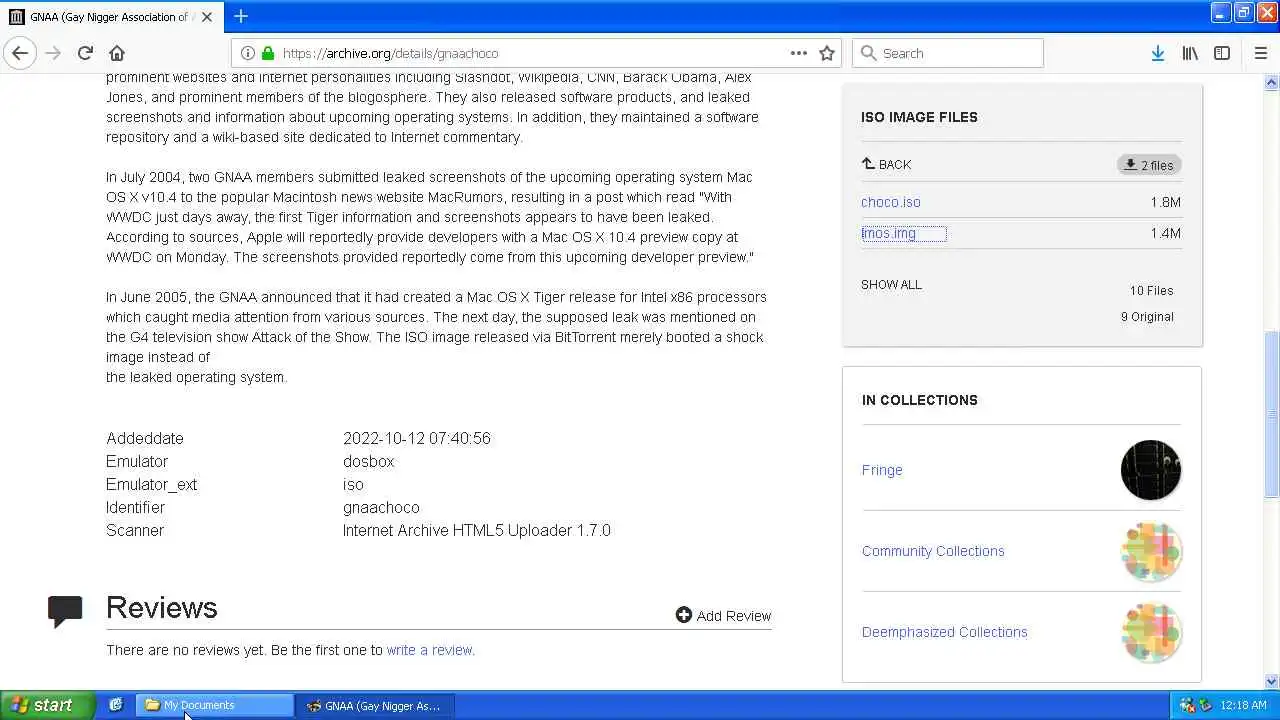Screen dimensions: 1280x720
Task: Click the ISO IMAGE FILES heading
Action: click(919, 117)
